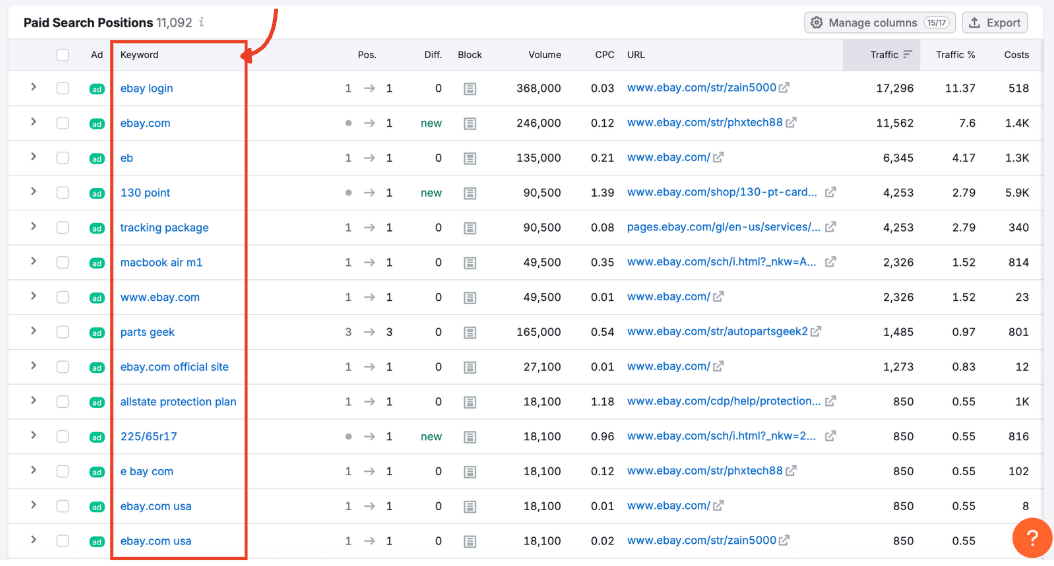Click the ad badge for 225/65r17
Viewport: 1054px width, 566px height.
click(x=97, y=437)
